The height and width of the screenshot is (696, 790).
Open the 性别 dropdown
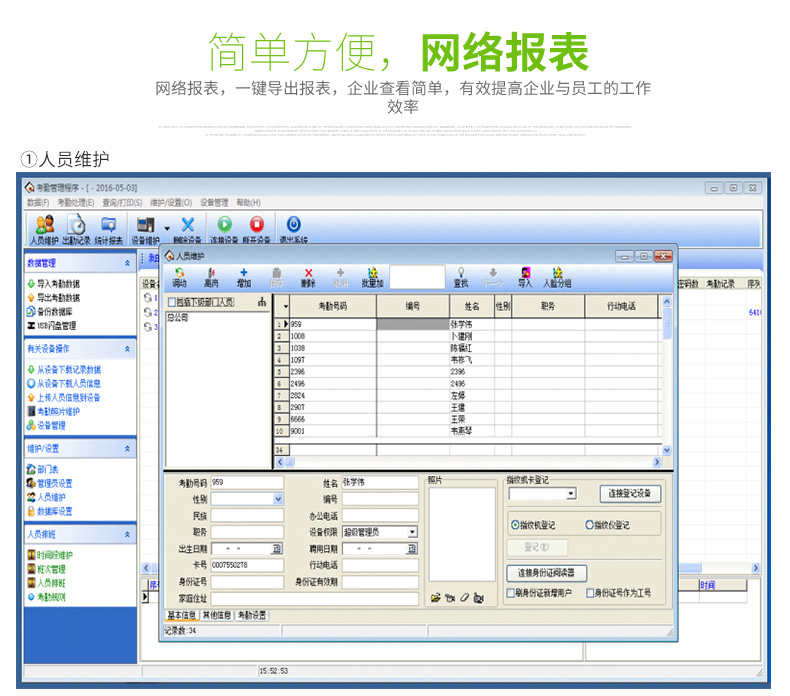coord(278,498)
